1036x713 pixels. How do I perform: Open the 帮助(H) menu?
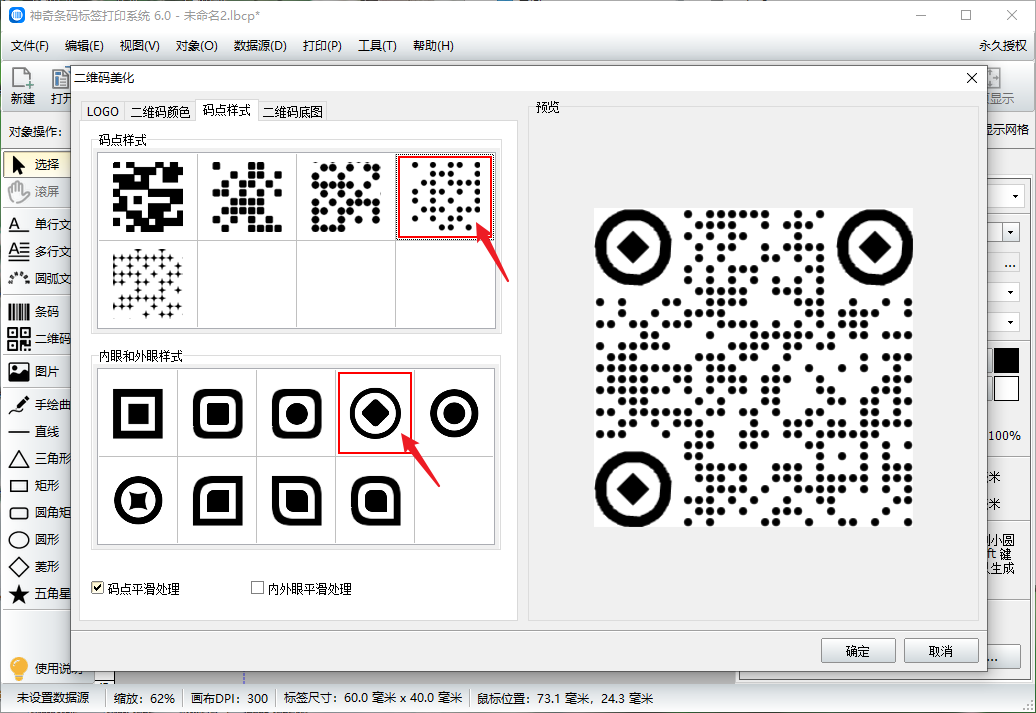pyautogui.click(x=433, y=46)
